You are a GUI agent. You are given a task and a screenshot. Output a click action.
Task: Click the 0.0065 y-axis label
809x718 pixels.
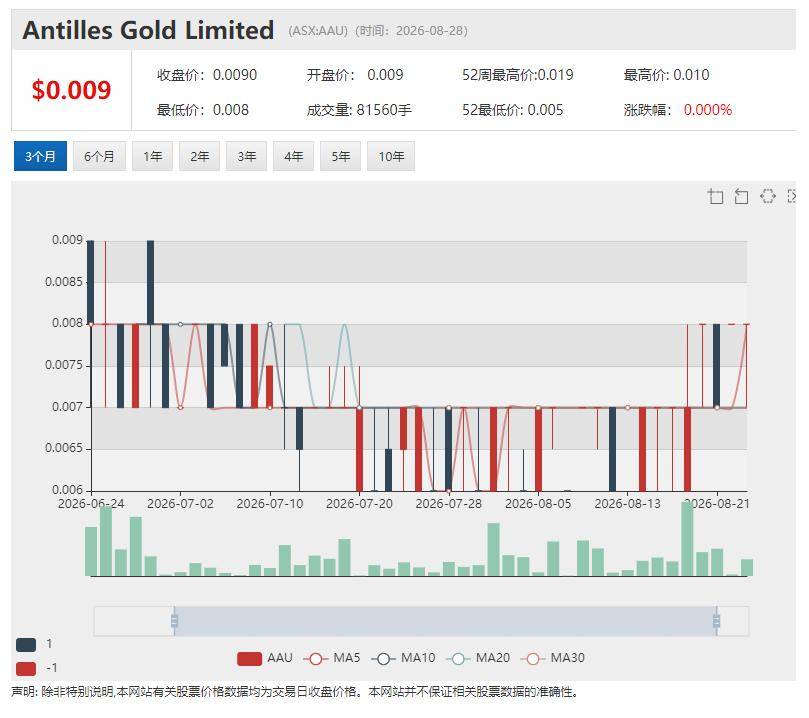tap(64, 448)
